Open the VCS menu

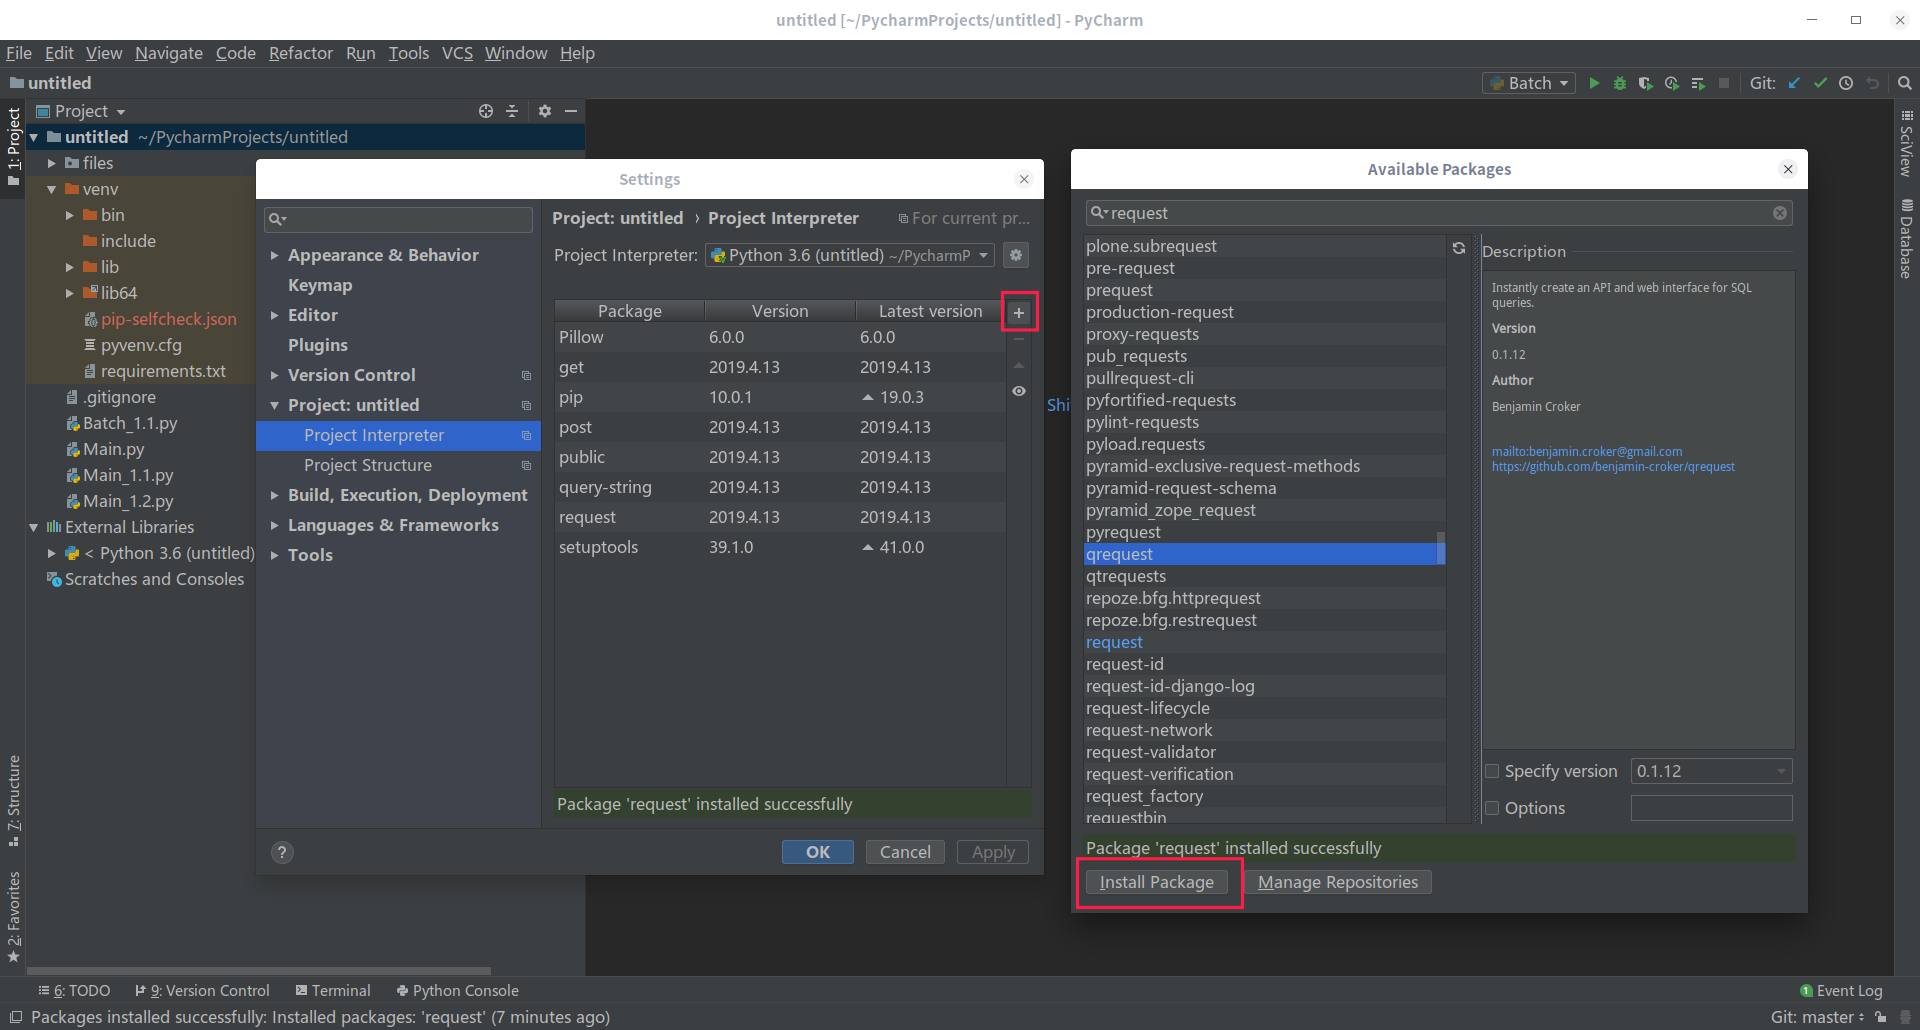pos(457,53)
